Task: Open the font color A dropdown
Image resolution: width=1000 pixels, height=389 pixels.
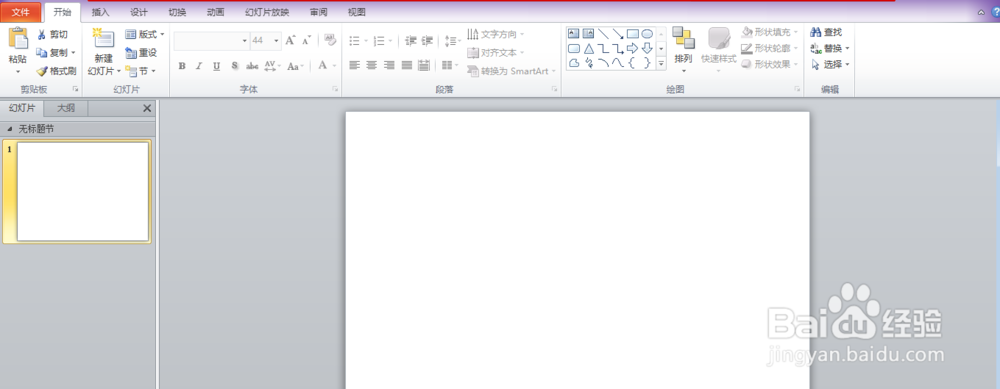Action: click(335, 66)
